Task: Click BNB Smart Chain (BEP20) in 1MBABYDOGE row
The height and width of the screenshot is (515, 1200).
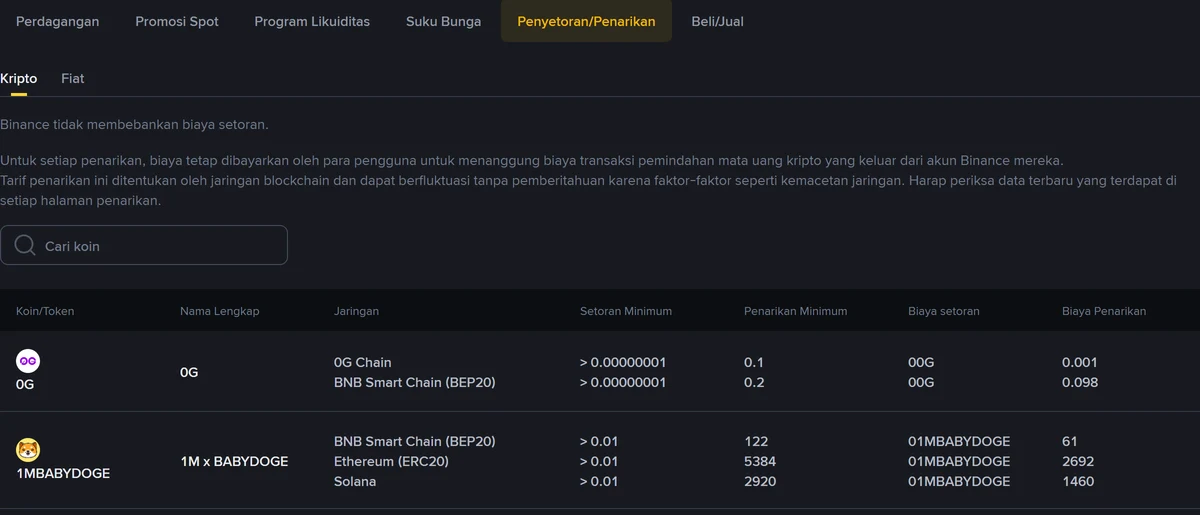Action: [415, 441]
